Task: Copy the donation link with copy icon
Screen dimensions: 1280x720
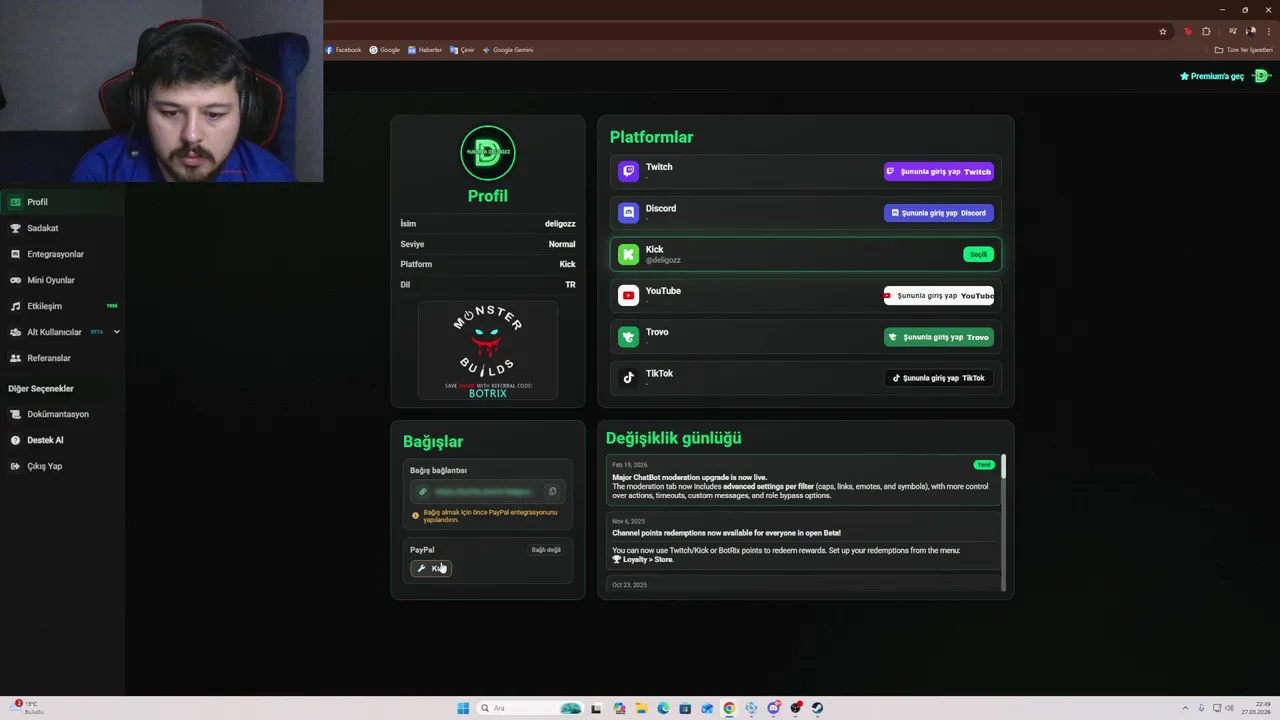Action: [x=552, y=491]
